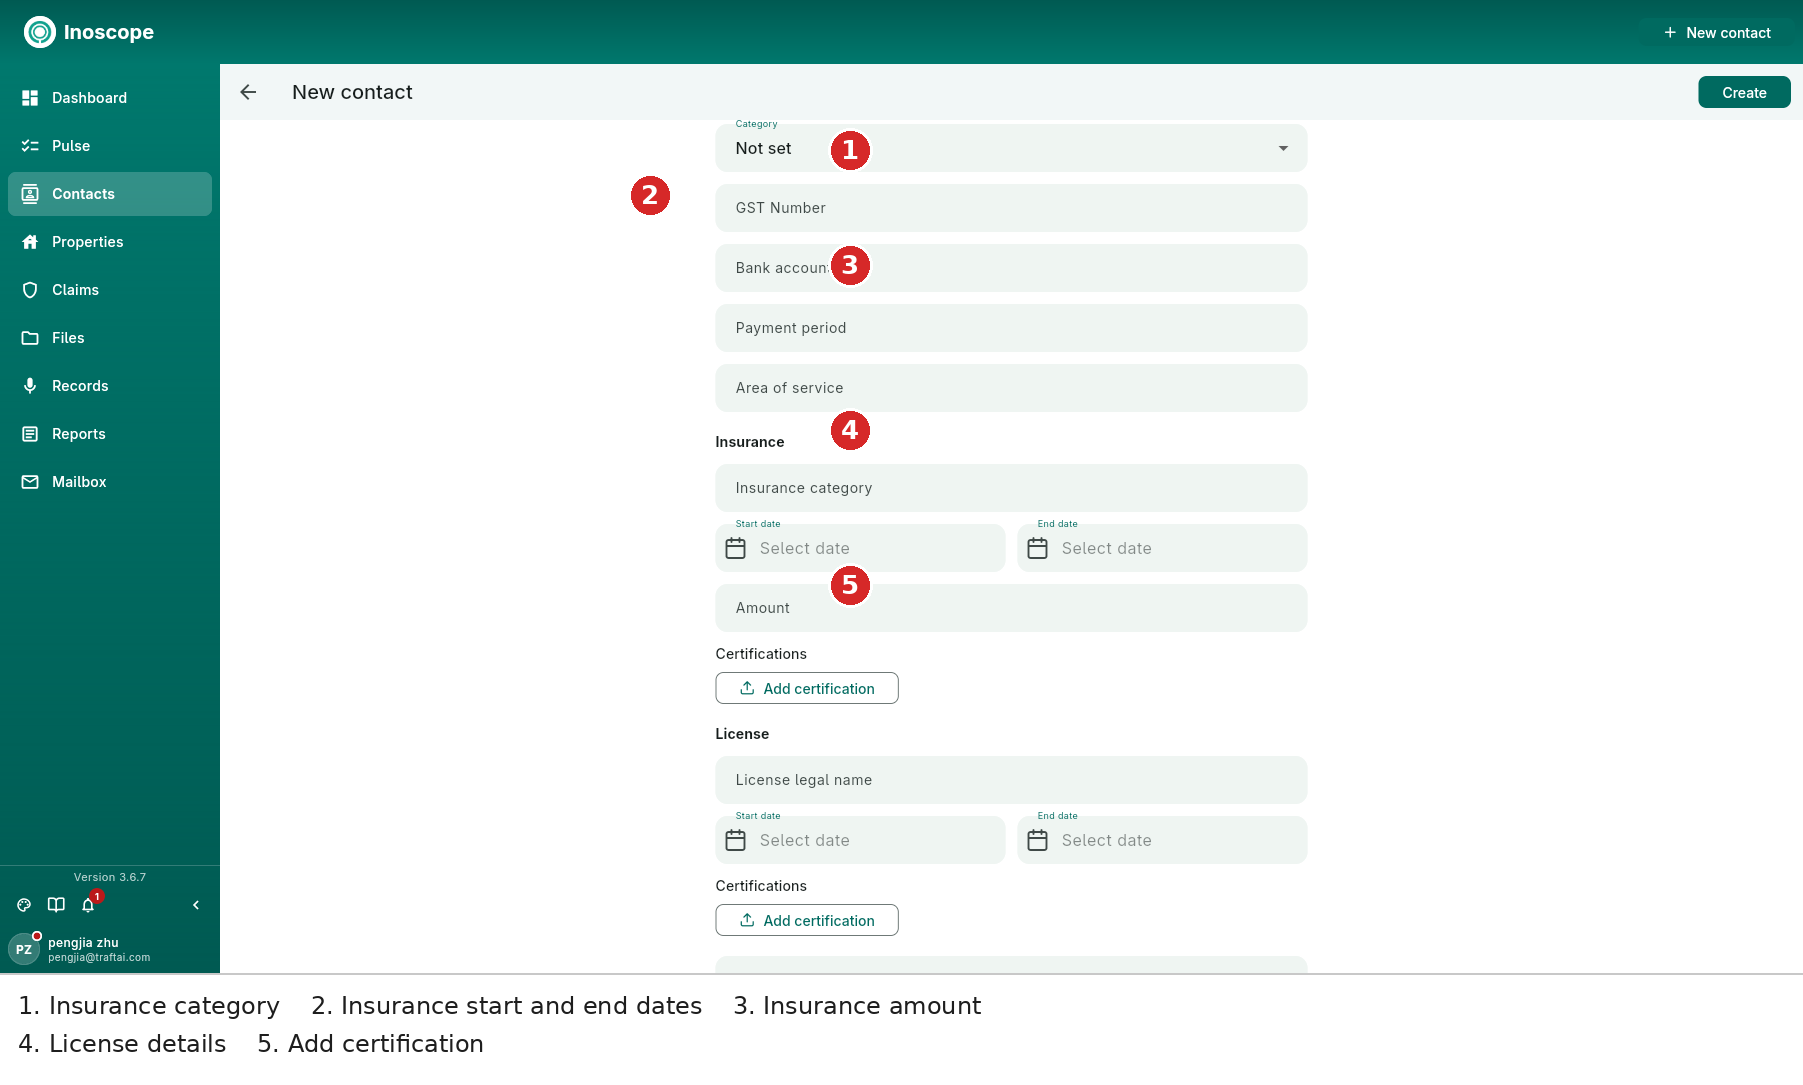This screenshot has width=1803, height=1085.
Task: Focus the Amount field
Action: point(1011,608)
